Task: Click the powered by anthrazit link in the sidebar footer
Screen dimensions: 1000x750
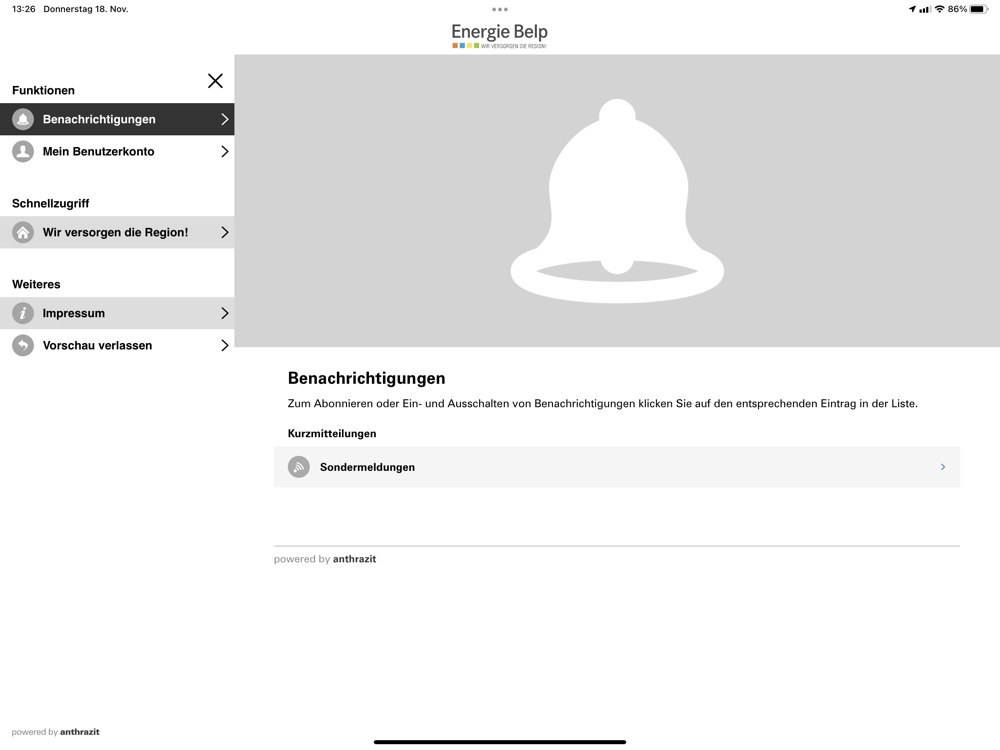Action: (x=55, y=732)
